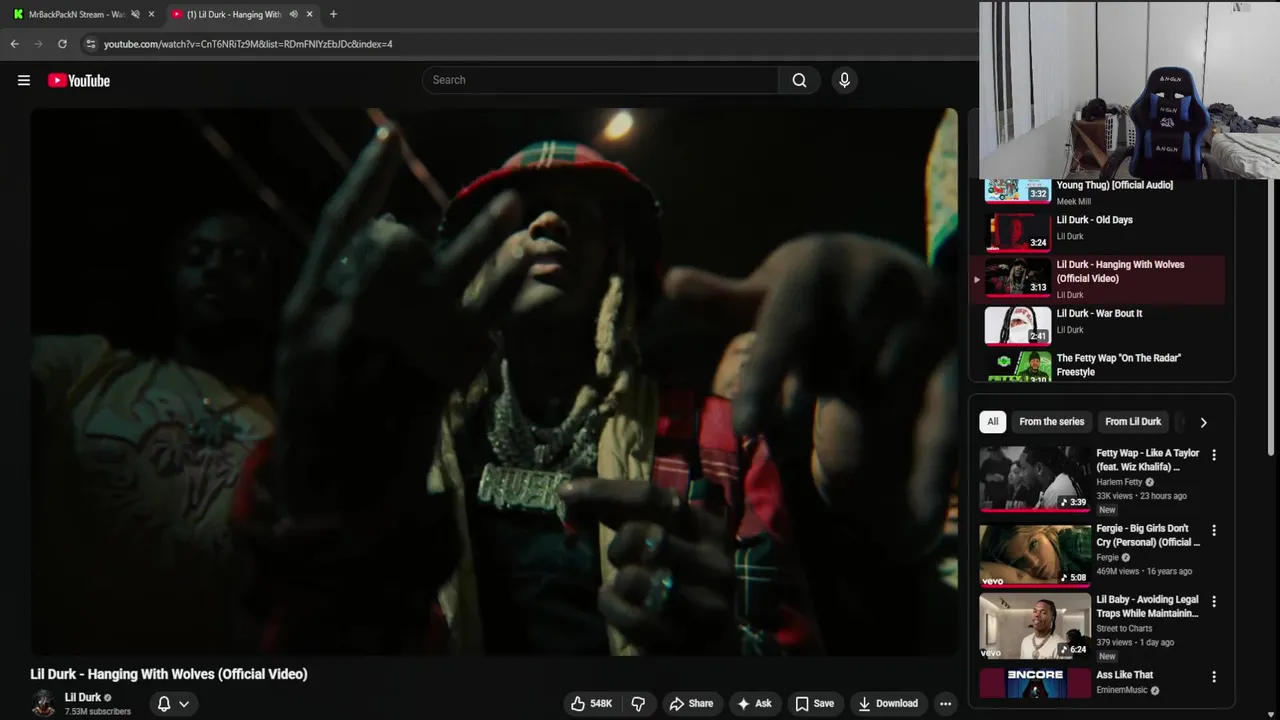Mute the Lil Durk tab audio icon
The height and width of the screenshot is (720, 1280).
click(x=293, y=14)
